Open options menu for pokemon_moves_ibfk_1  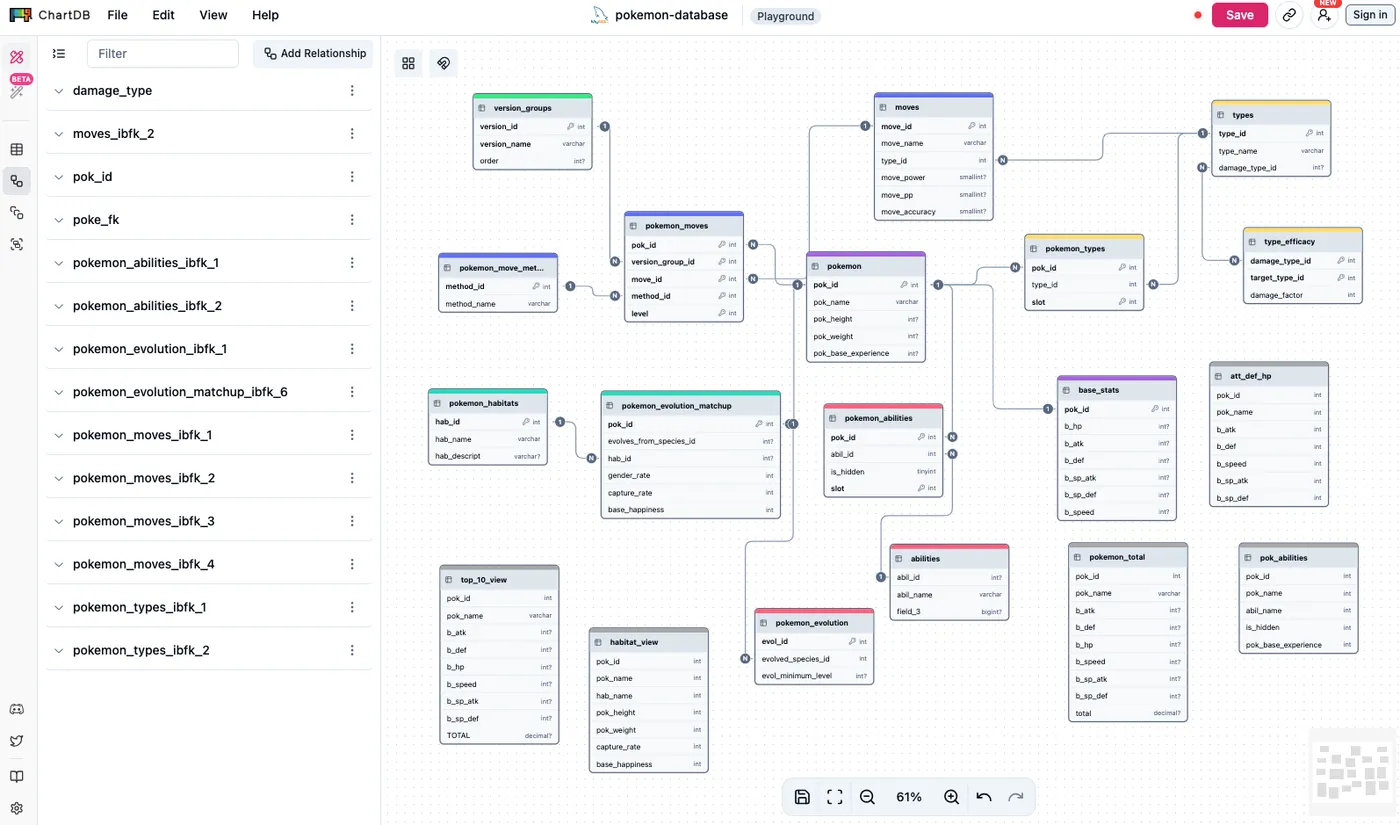[x=352, y=435]
